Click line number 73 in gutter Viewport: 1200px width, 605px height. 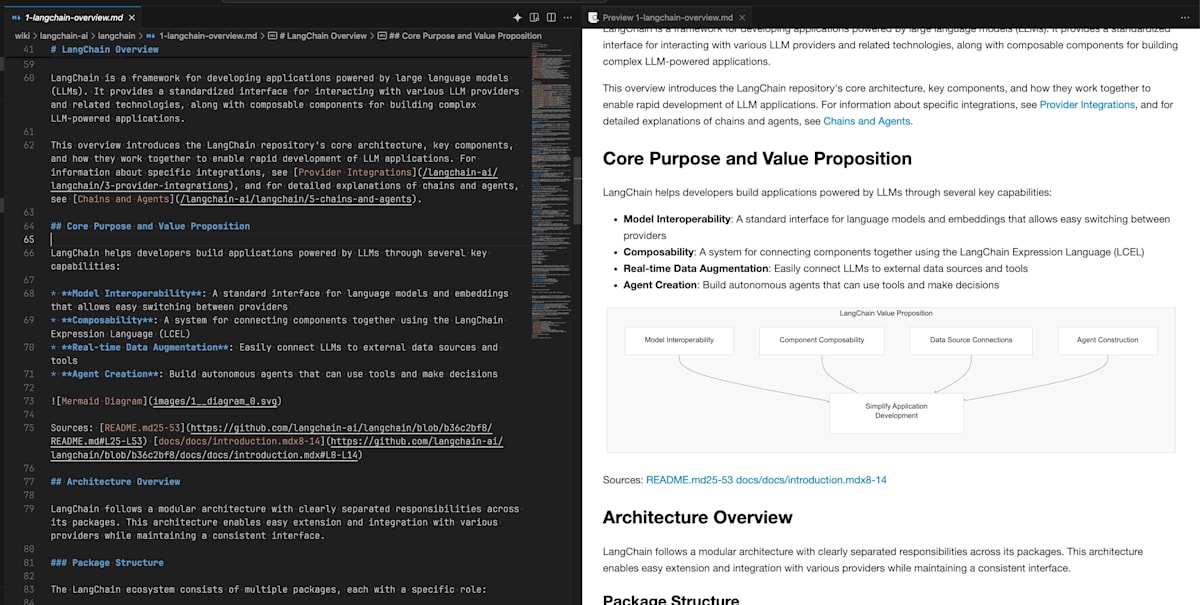click(x=29, y=401)
